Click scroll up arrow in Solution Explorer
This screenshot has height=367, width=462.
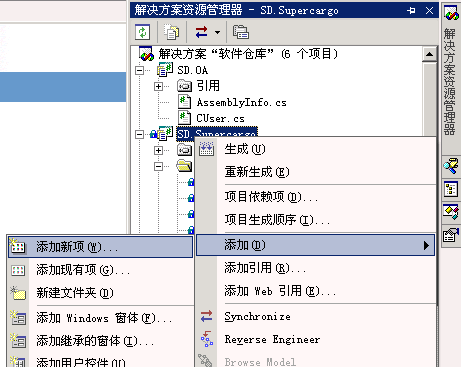click(429, 54)
